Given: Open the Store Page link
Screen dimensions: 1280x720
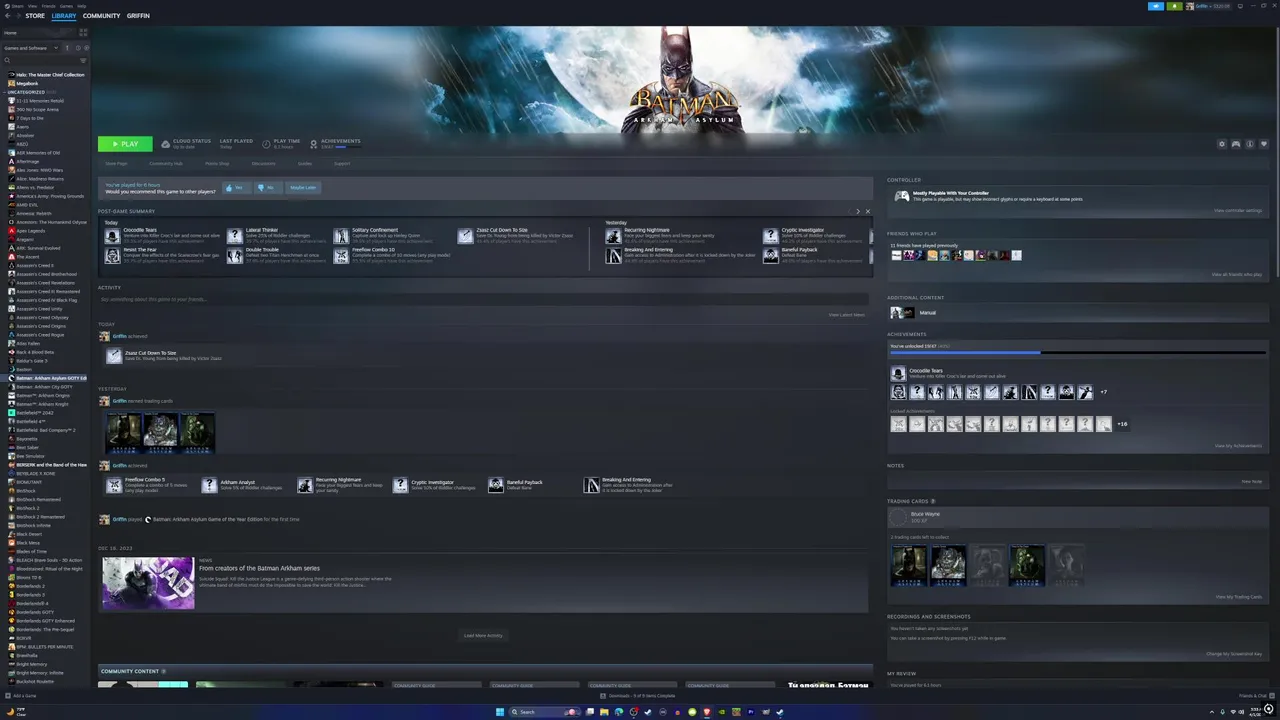Looking at the screenshot, I should click(x=116, y=163).
